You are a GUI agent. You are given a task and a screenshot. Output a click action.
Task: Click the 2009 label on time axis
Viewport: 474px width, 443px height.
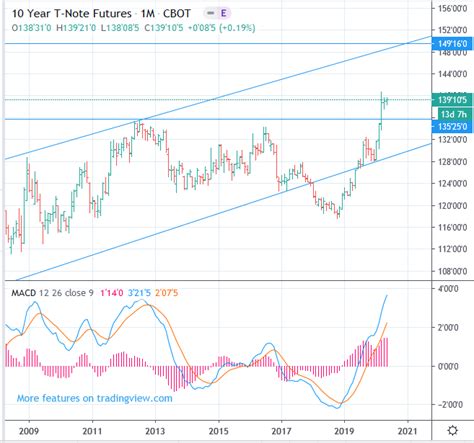click(29, 431)
